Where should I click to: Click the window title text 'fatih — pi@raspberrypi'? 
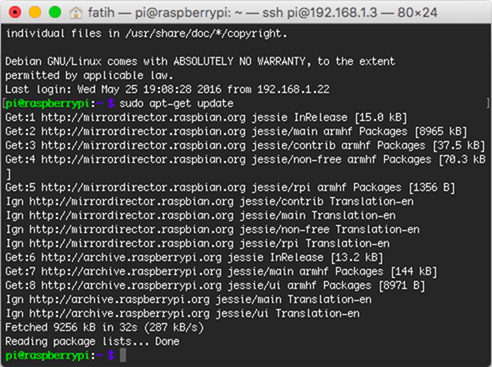pyautogui.click(x=159, y=13)
